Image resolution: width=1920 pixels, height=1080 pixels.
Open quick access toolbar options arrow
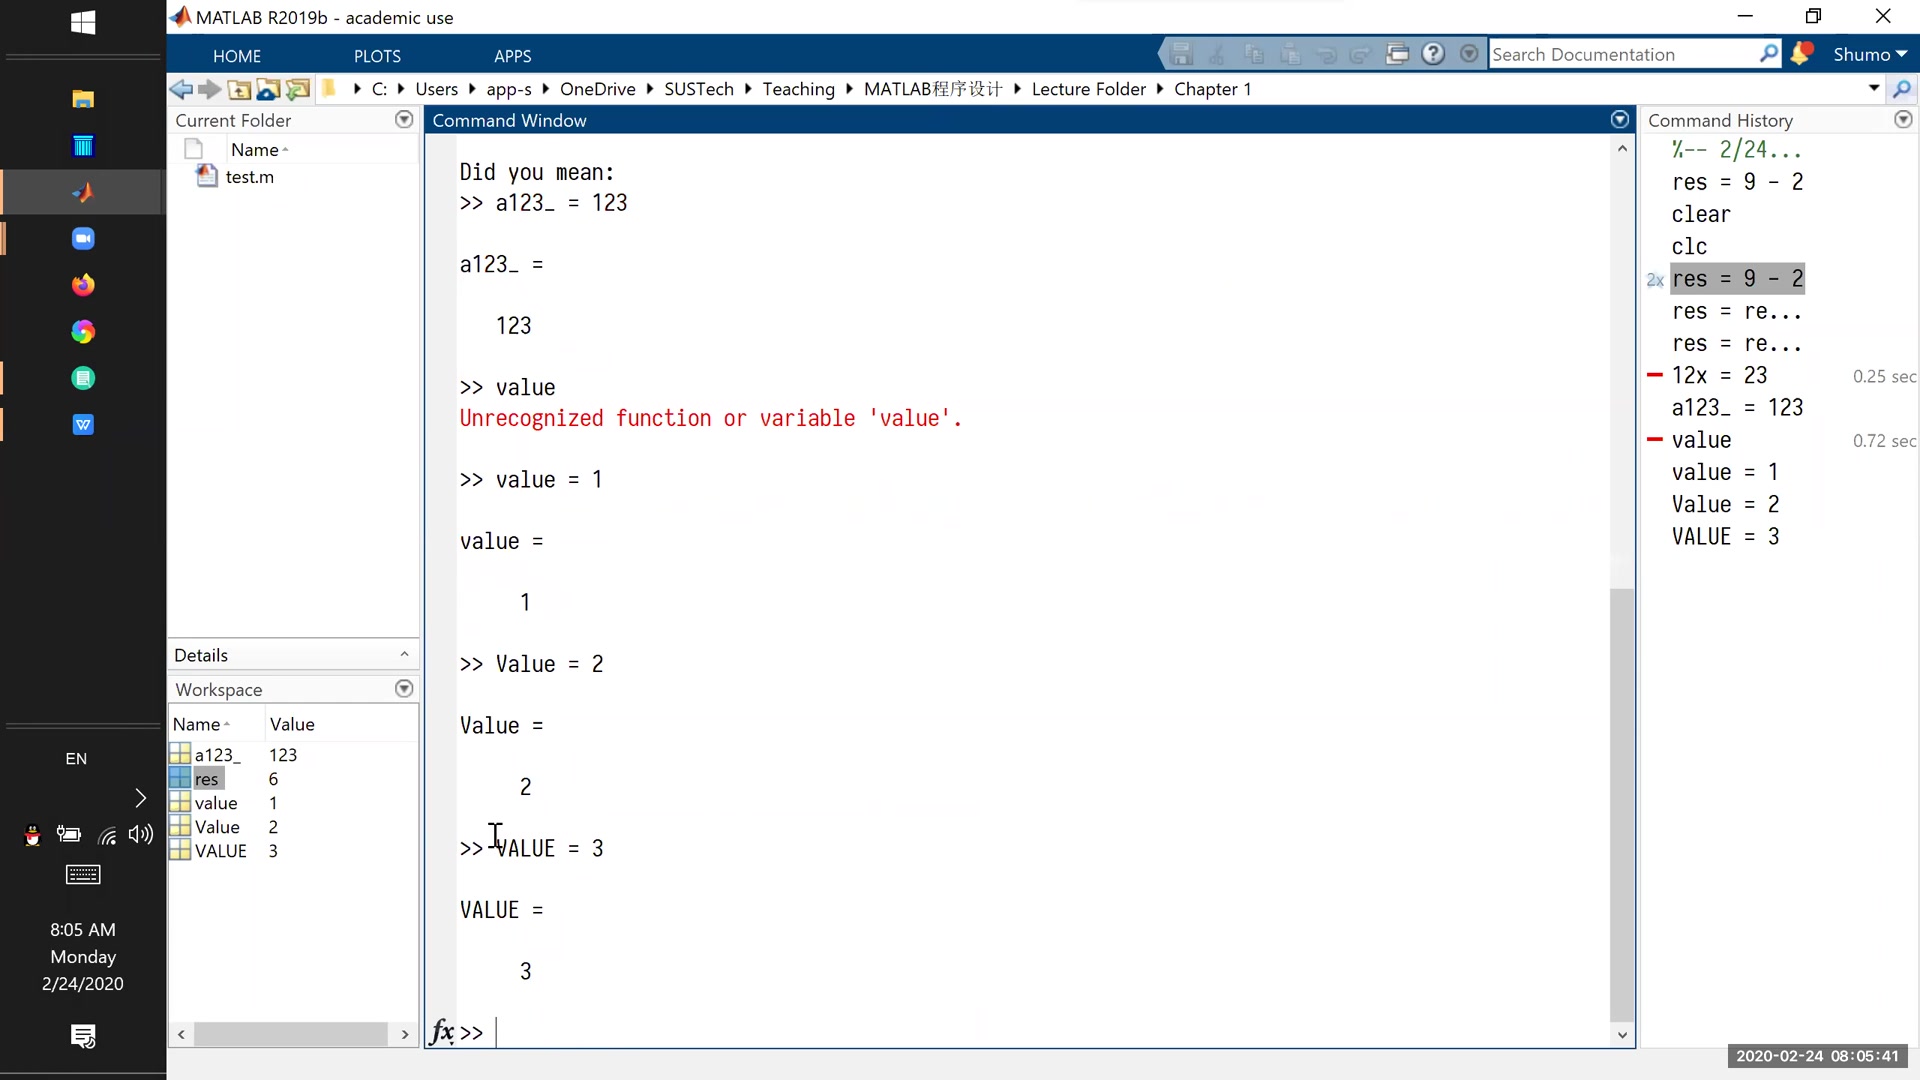1469,54
